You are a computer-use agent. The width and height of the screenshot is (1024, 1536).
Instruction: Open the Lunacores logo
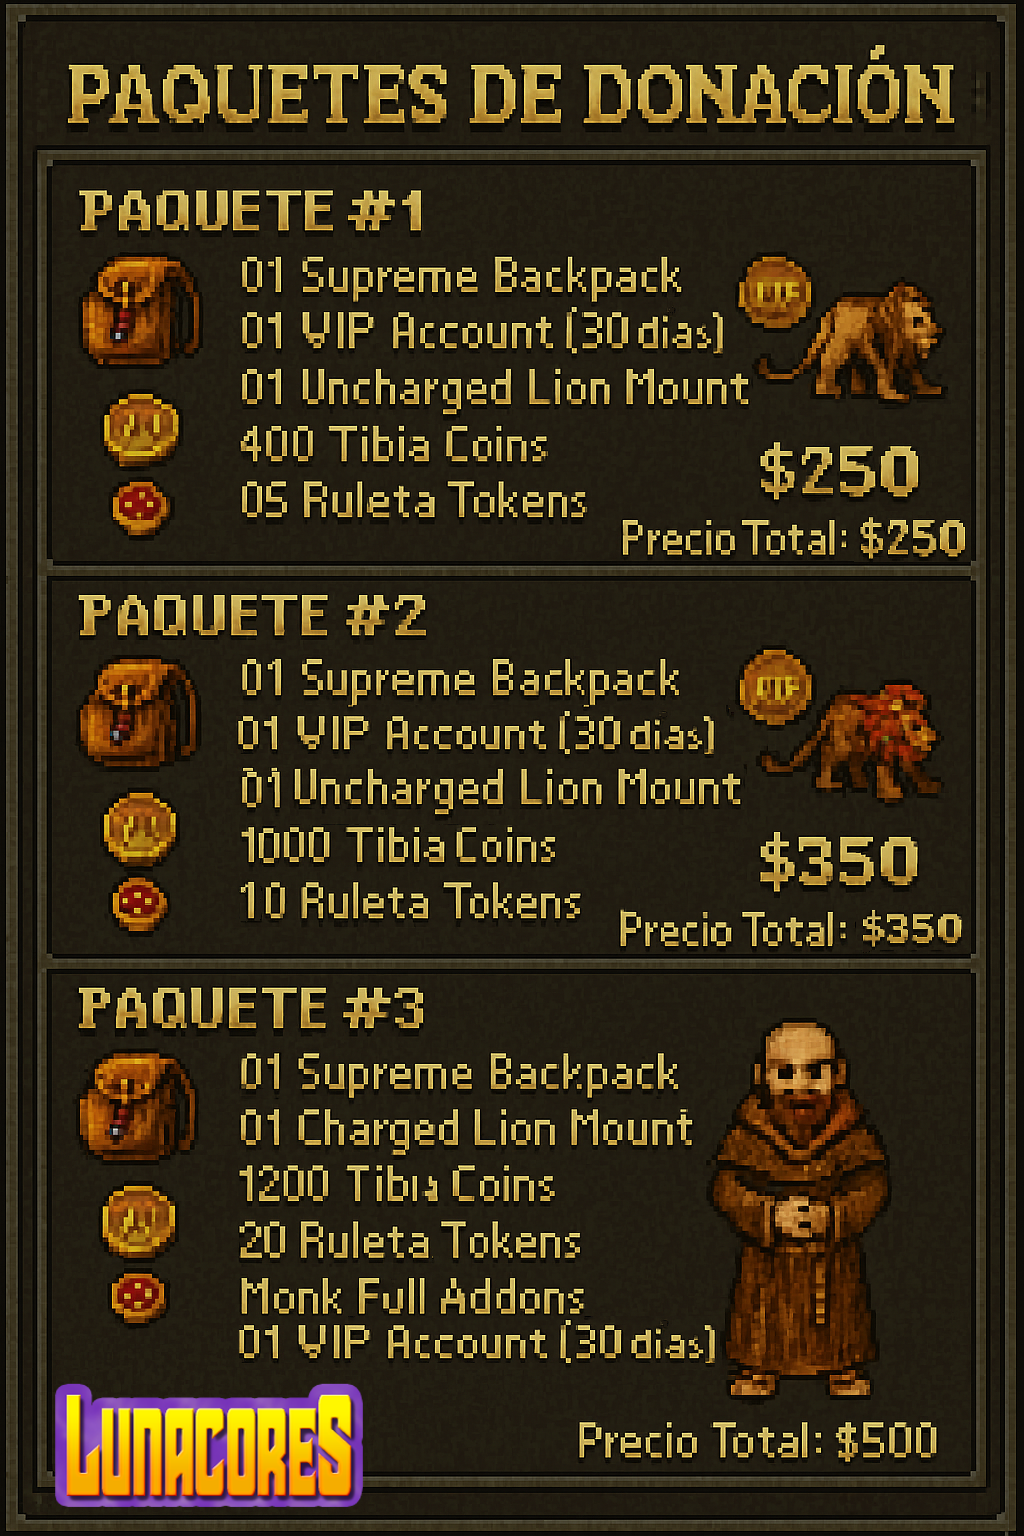pos(208,1444)
